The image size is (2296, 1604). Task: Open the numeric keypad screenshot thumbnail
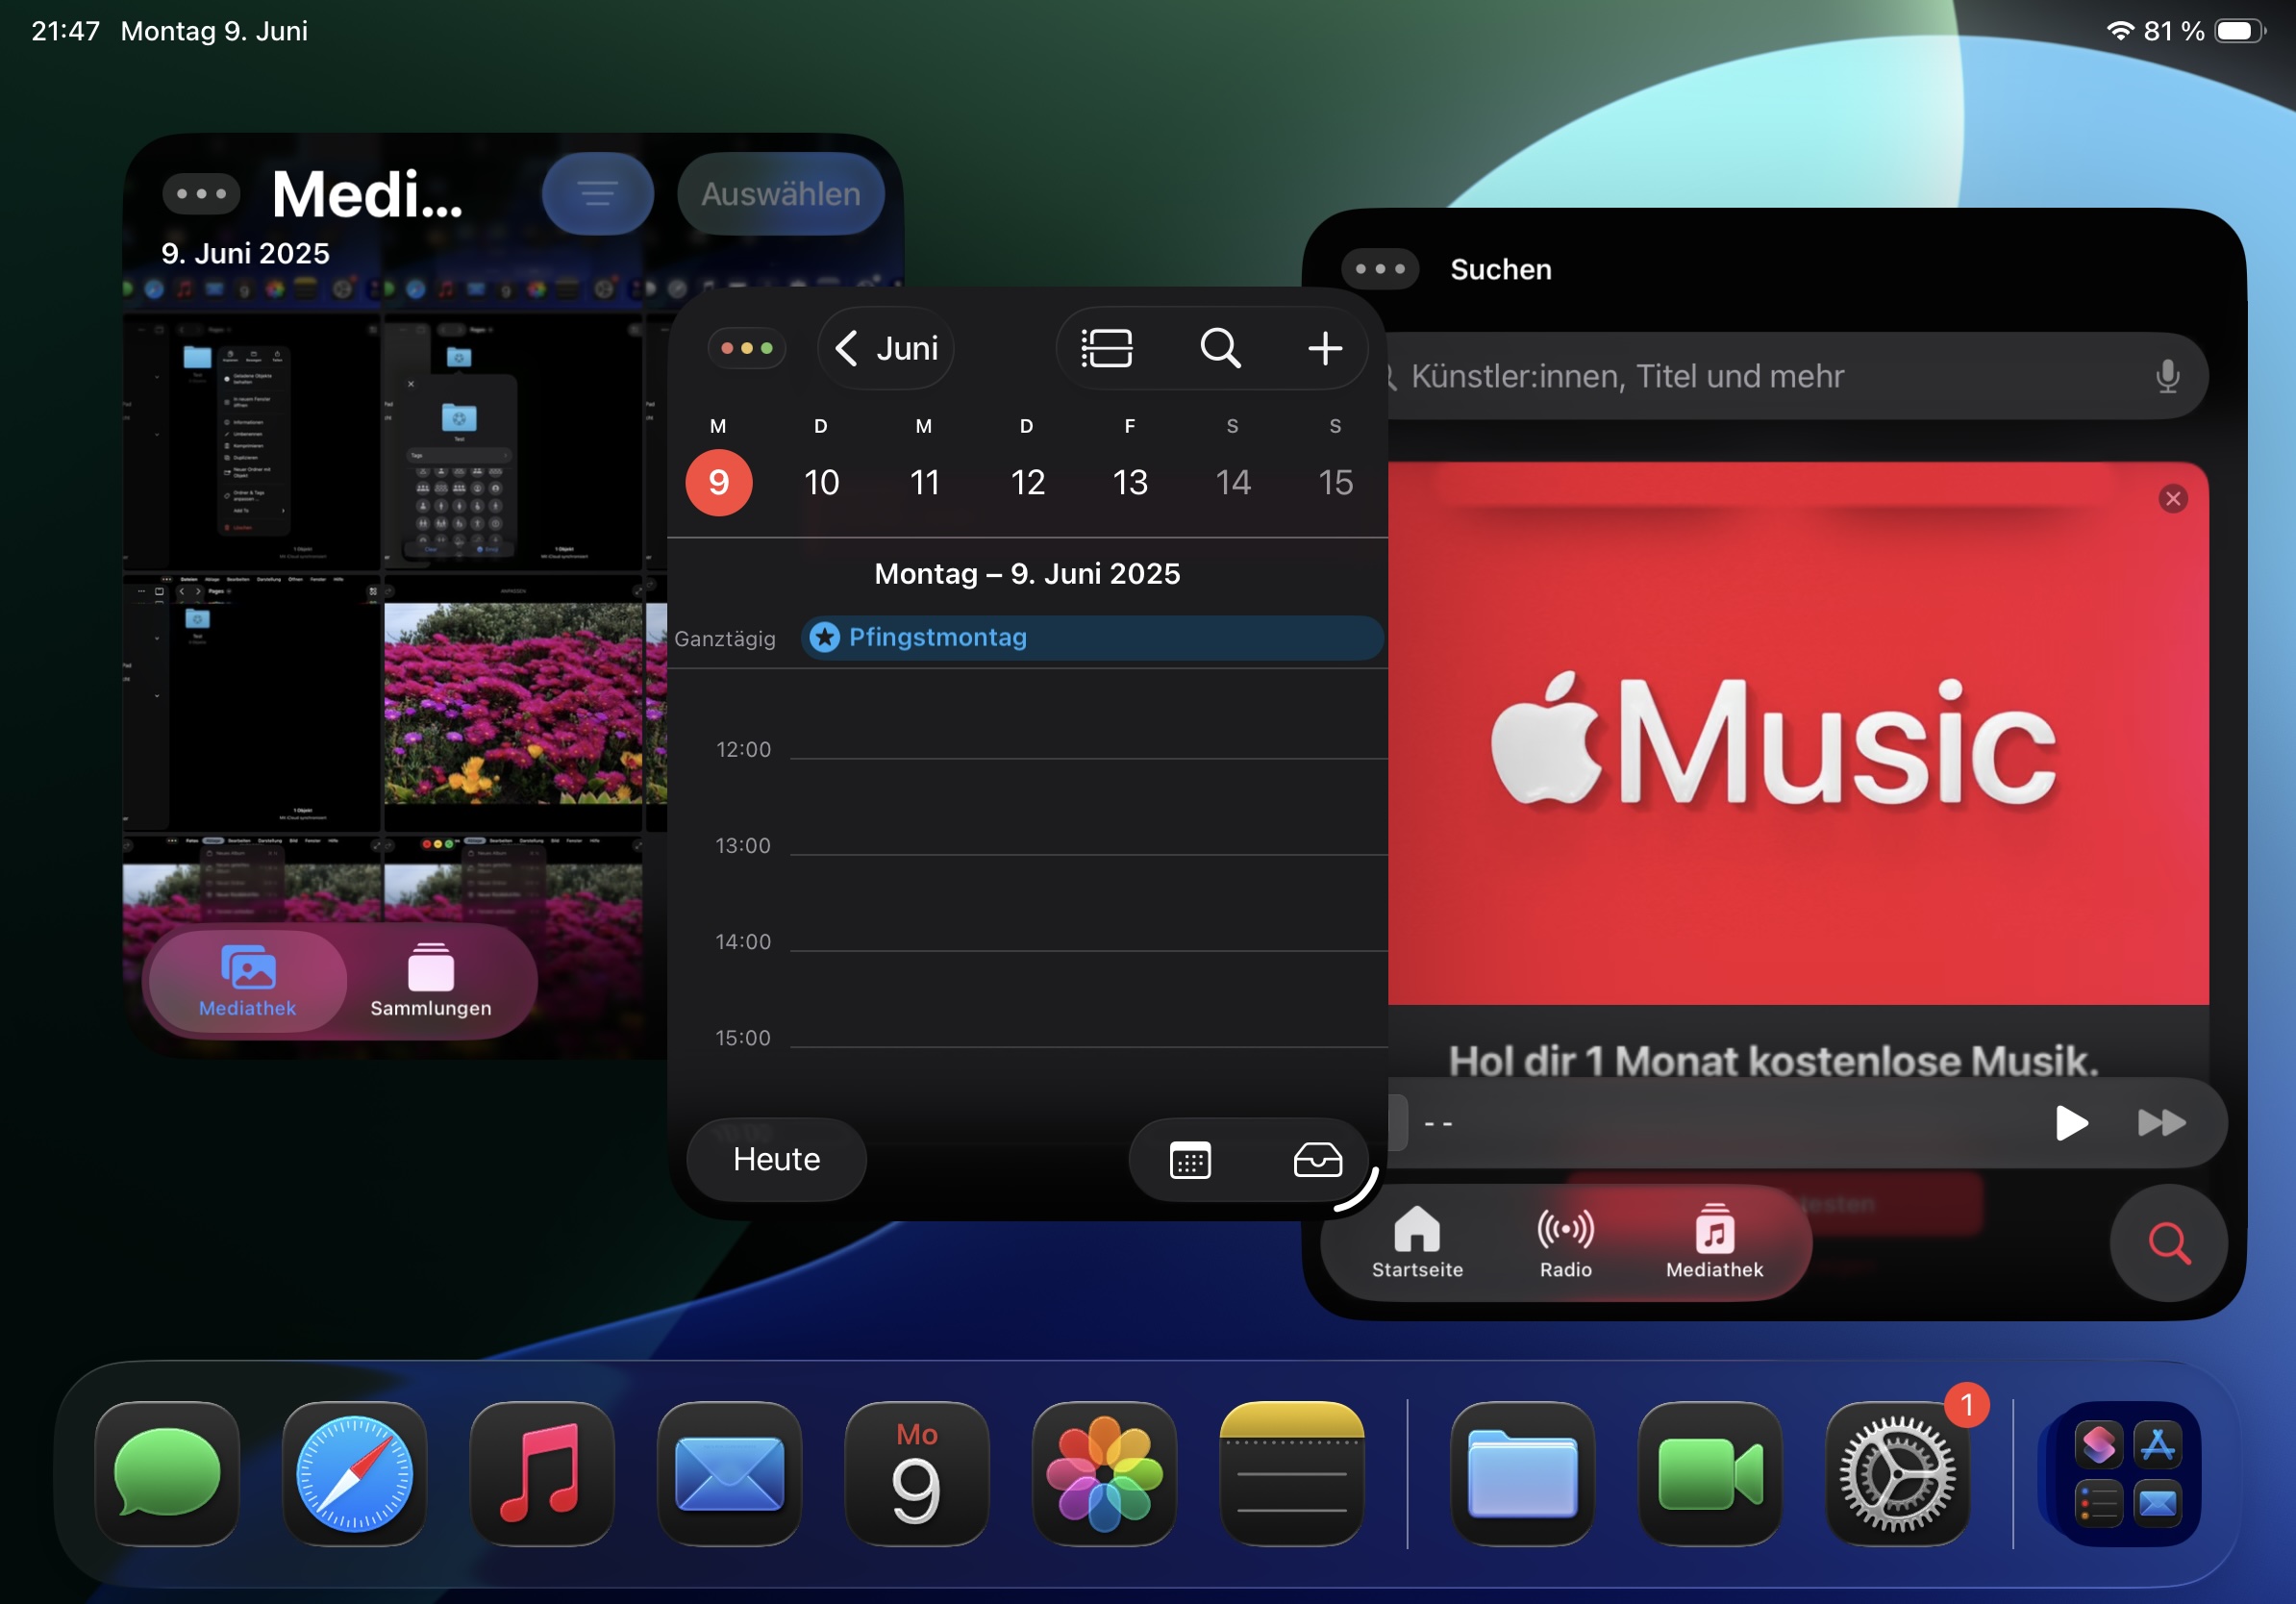(513, 442)
